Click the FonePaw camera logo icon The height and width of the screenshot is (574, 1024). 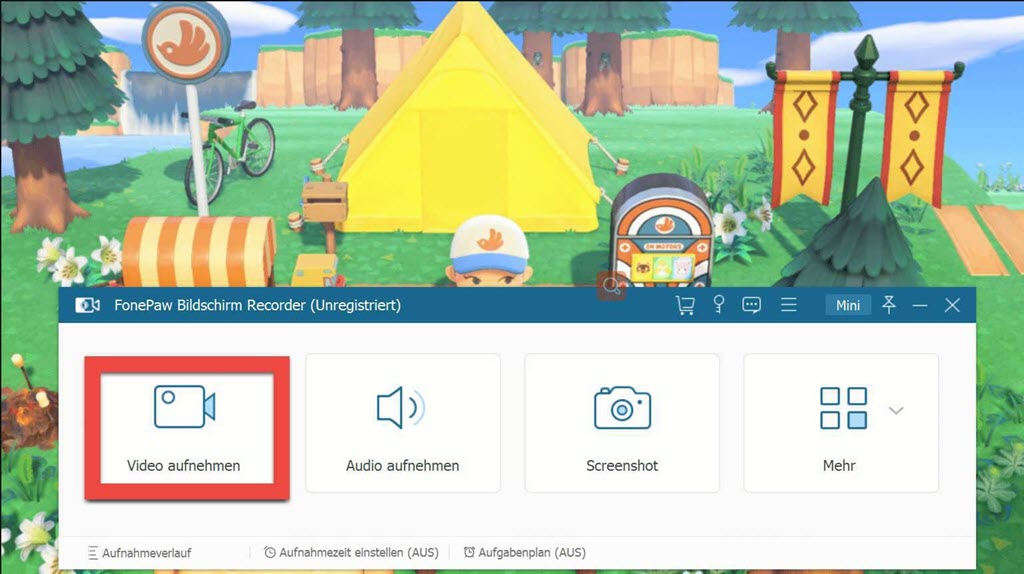[x=88, y=305]
